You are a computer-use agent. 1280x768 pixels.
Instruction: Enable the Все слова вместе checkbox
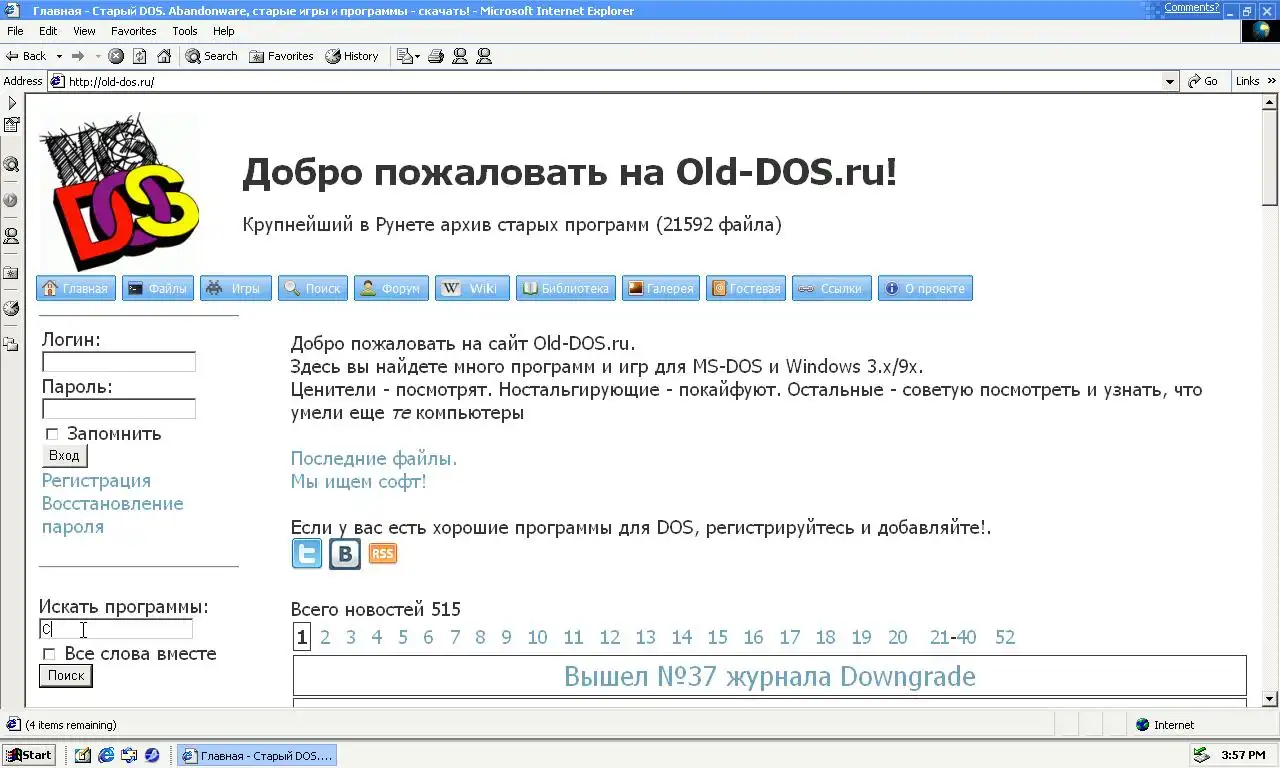coord(49,654)
